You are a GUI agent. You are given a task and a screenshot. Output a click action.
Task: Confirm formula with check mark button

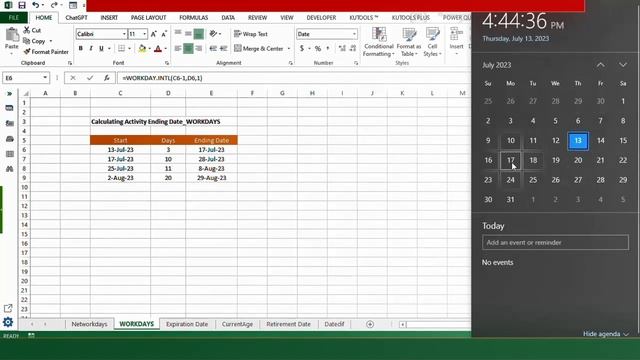click(x=90, y=78)
